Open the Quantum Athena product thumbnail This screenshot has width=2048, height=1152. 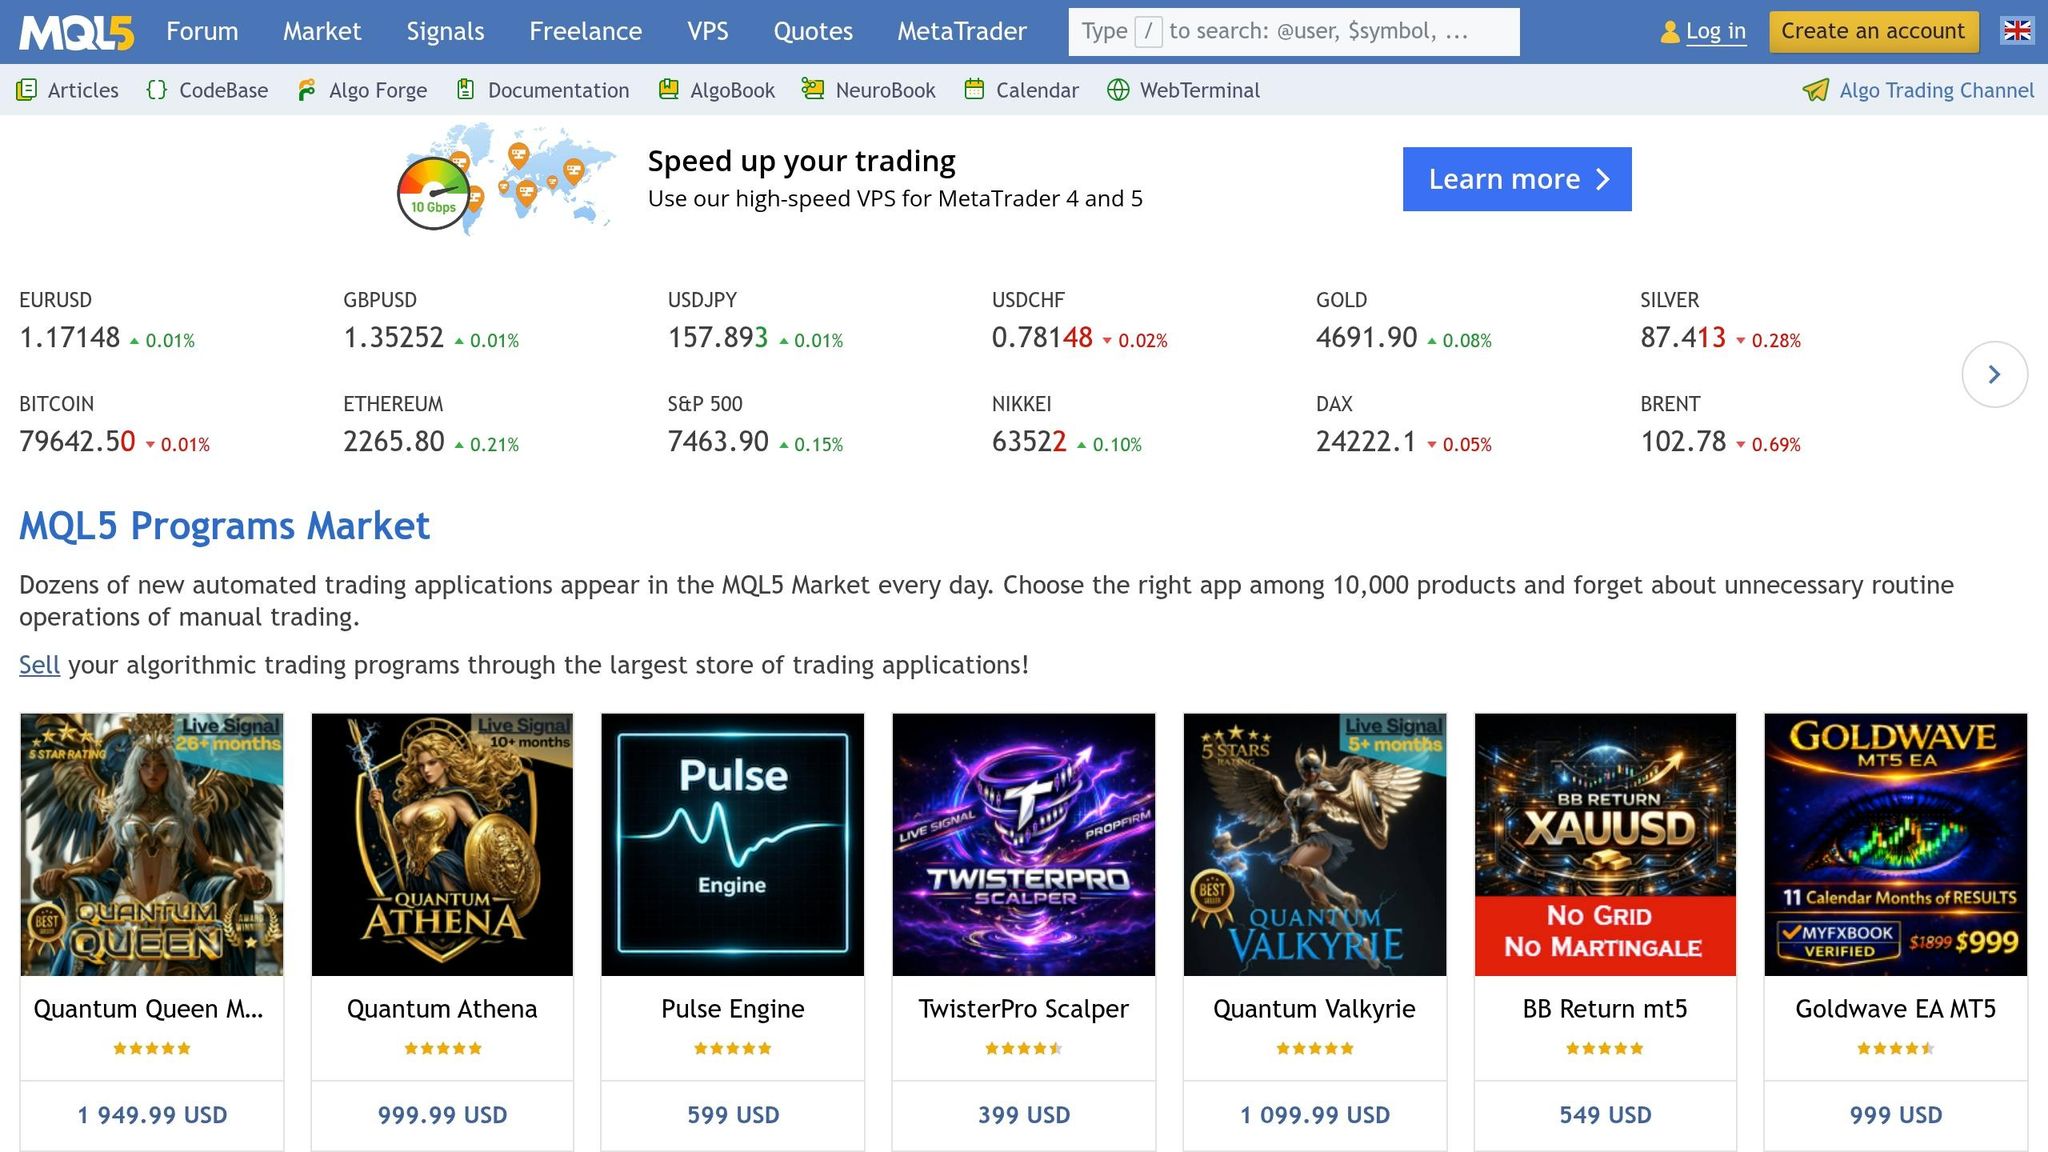point(442,844)
